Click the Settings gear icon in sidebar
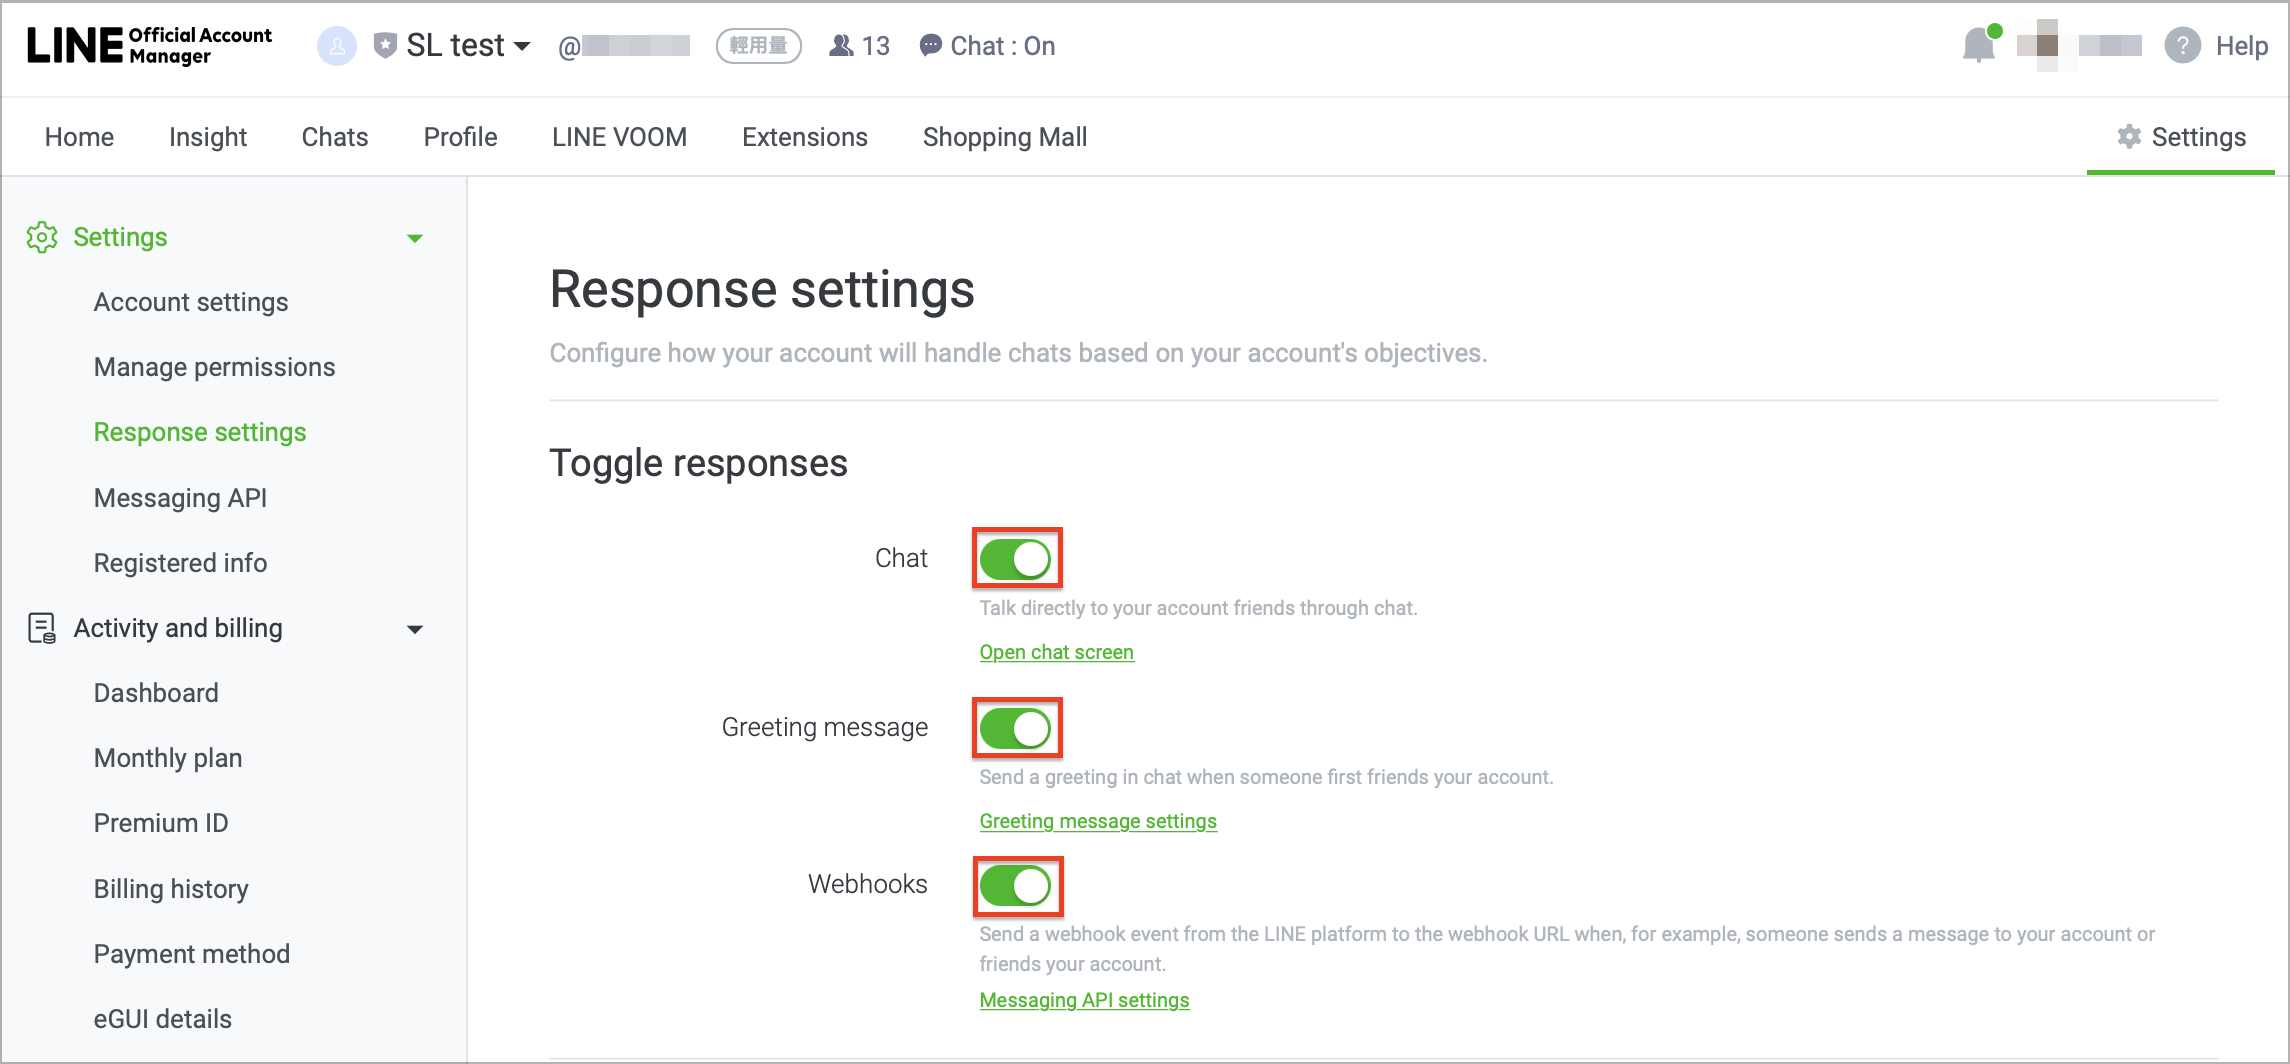Image resolution: width=2290 pixels, height=1064 pixels. (x=42, y=237)
